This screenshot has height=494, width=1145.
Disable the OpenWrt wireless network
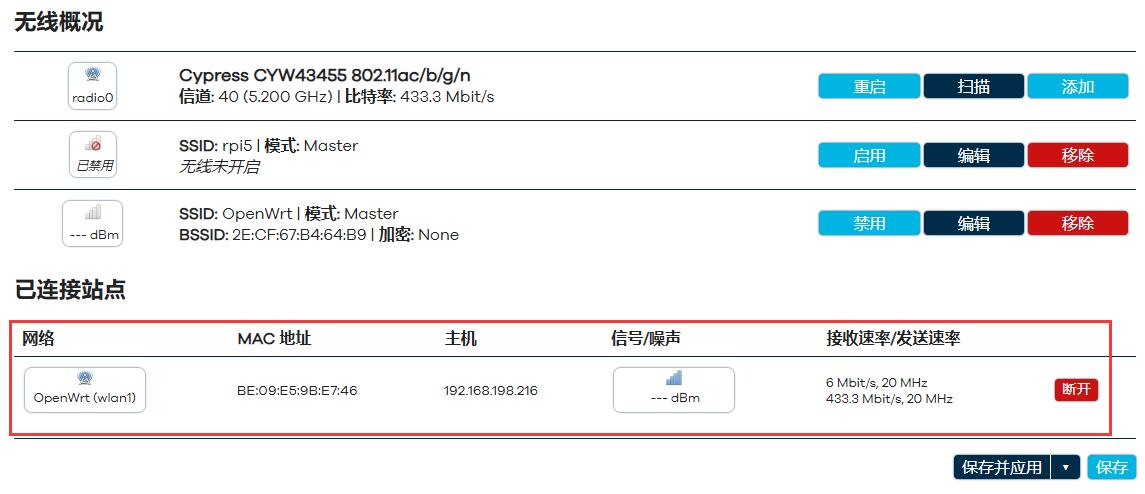pos(869,223)
